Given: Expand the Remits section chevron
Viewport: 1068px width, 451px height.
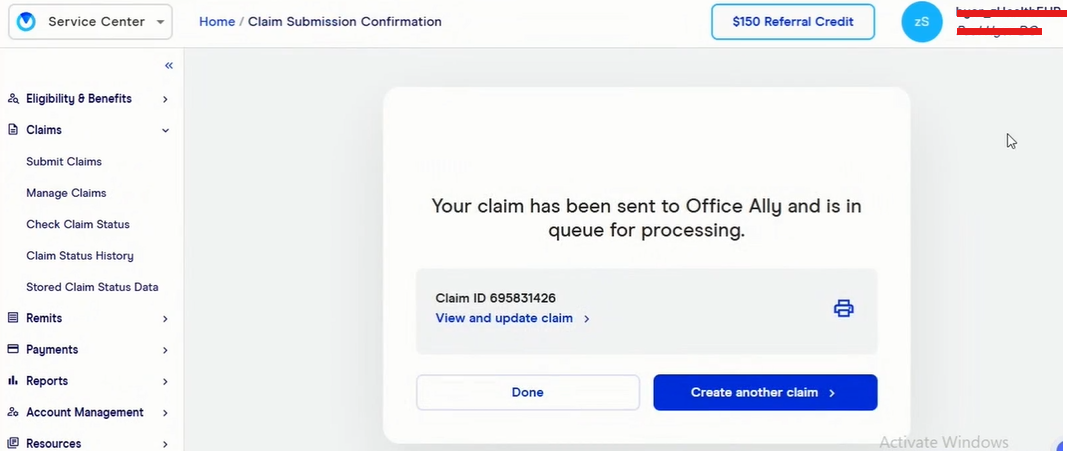Looking at the screenshot, I should (x=165, y=319).
